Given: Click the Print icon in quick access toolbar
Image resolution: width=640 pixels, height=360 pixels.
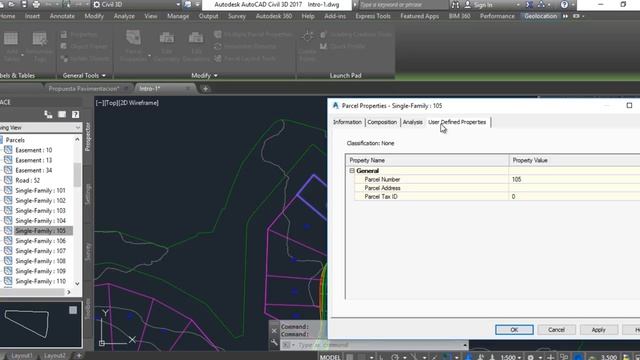Looking at the screenshot, I should [x=36, y=4].
